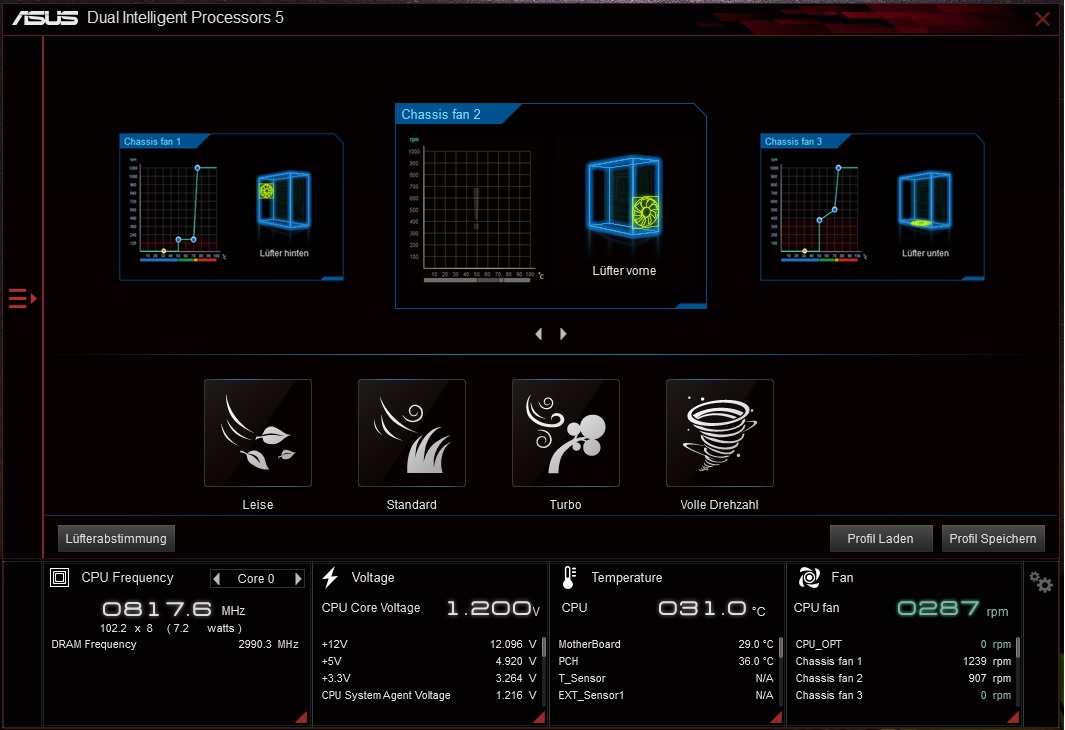Click the Volle Drehzahl profile label
1065x730 pixels.
tap(719, 505)
